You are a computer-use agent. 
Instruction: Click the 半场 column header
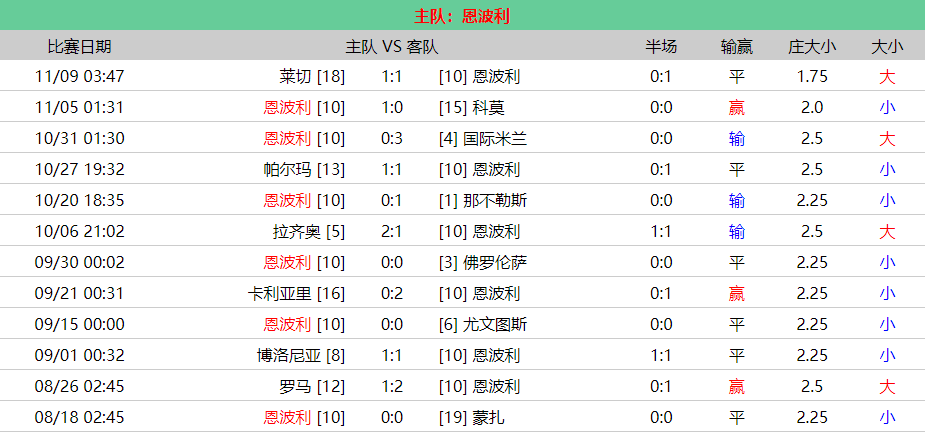pos(660,46)
